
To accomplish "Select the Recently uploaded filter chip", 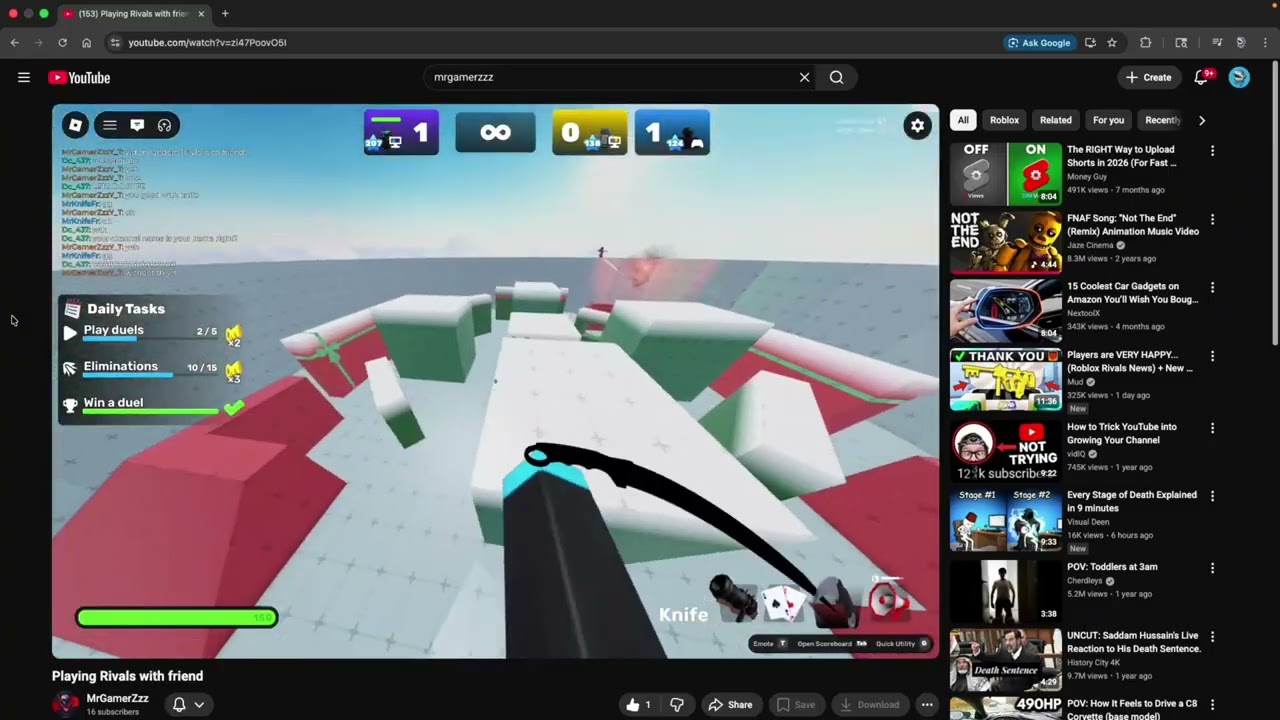I will coord(1163,120).
